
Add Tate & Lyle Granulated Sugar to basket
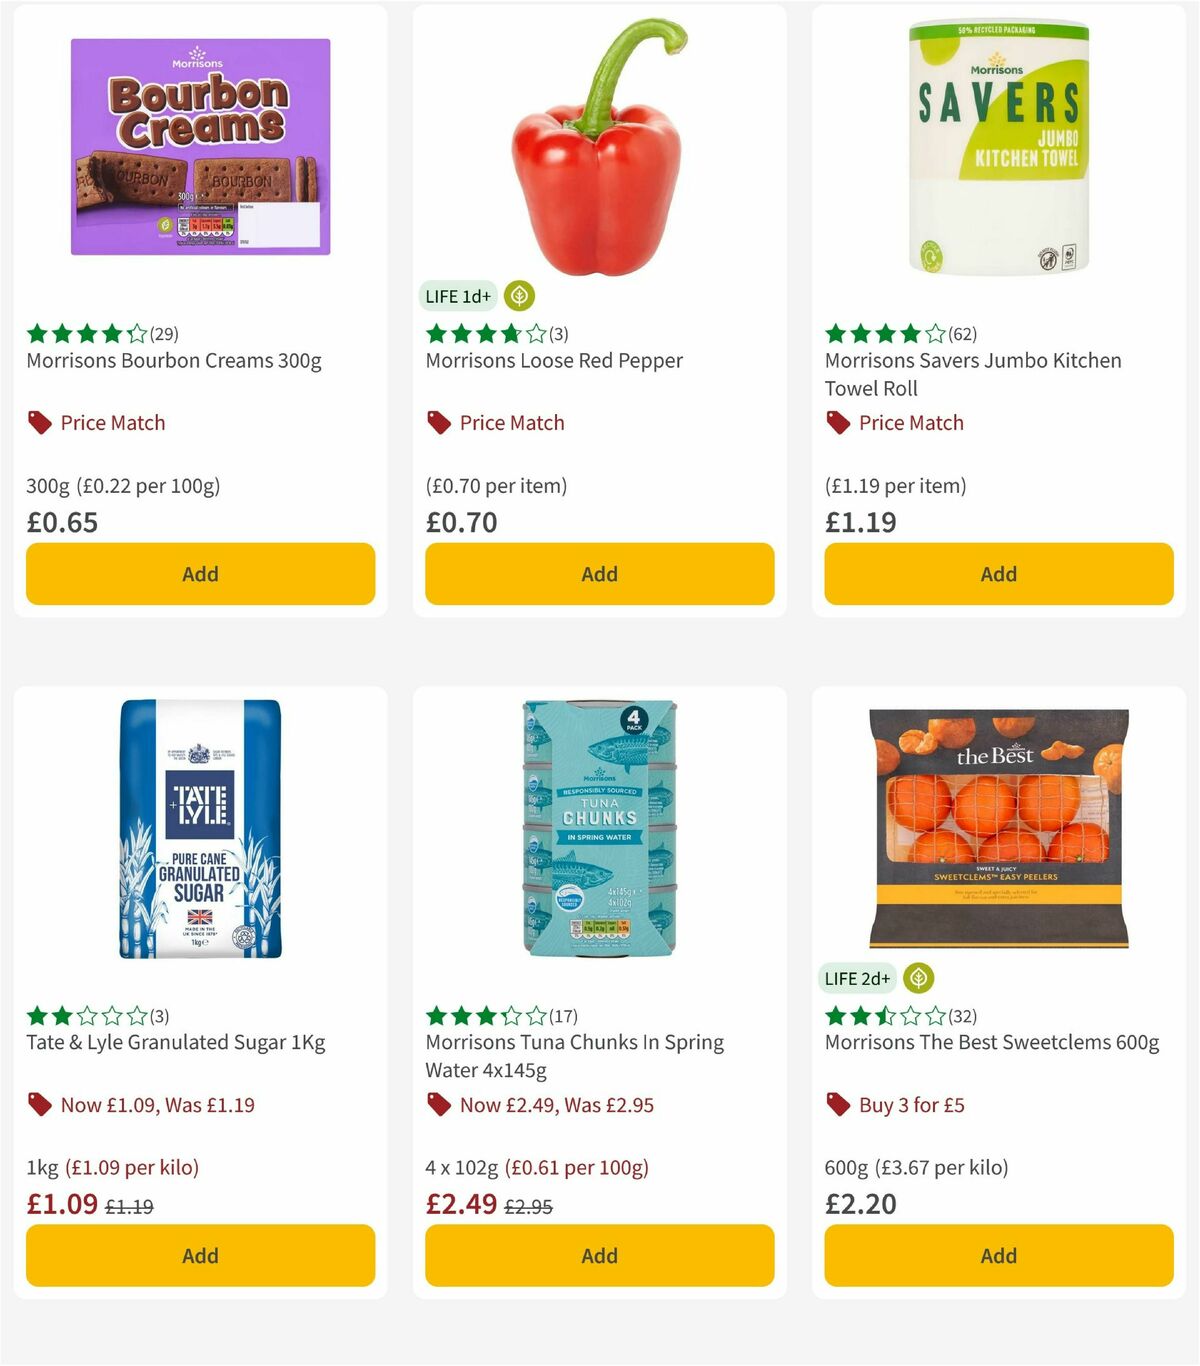tap(199, 1255)
